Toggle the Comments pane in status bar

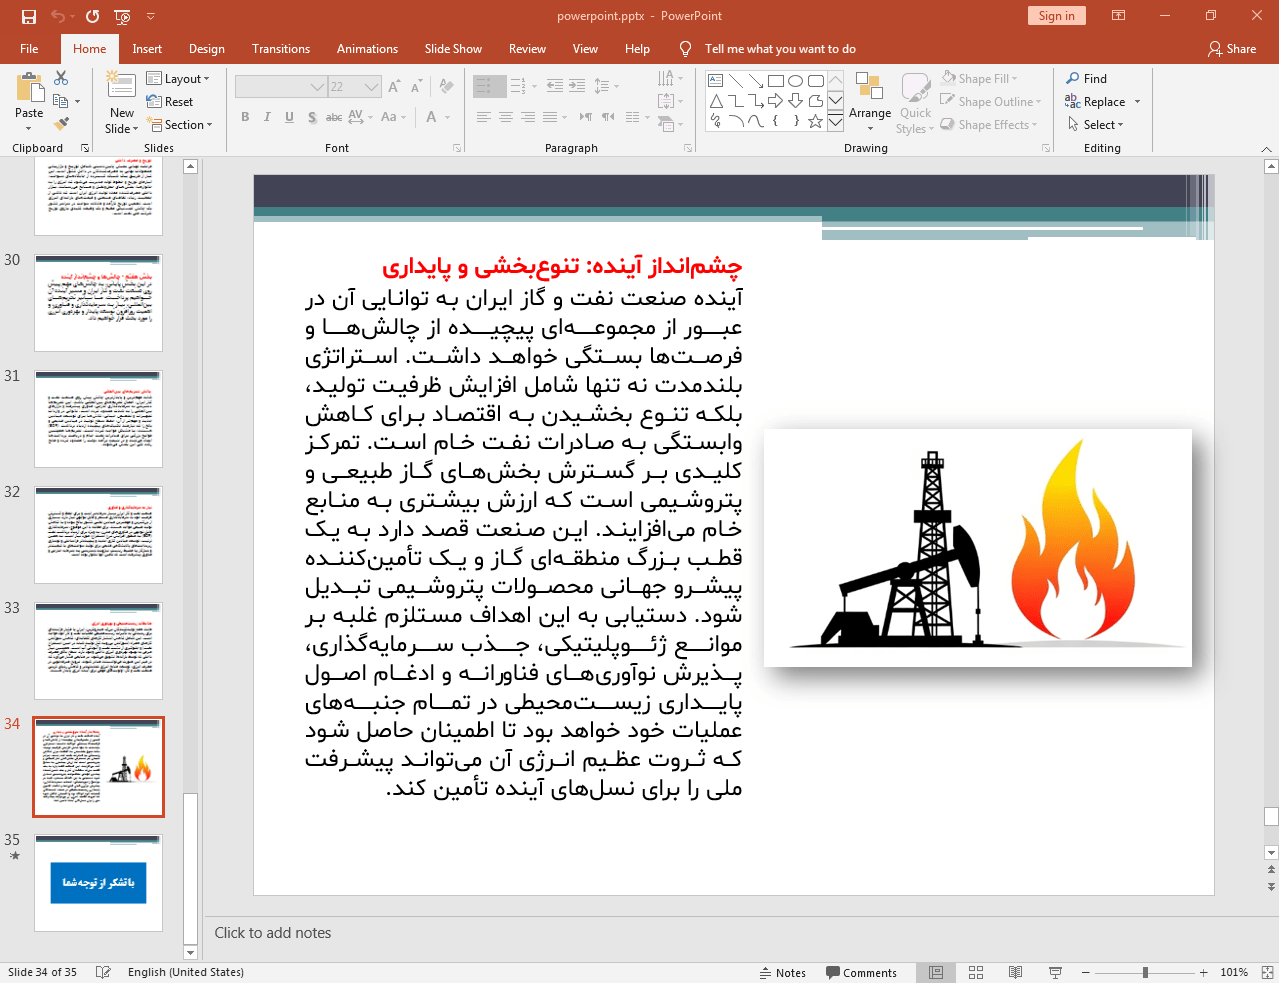coord(861,972)
